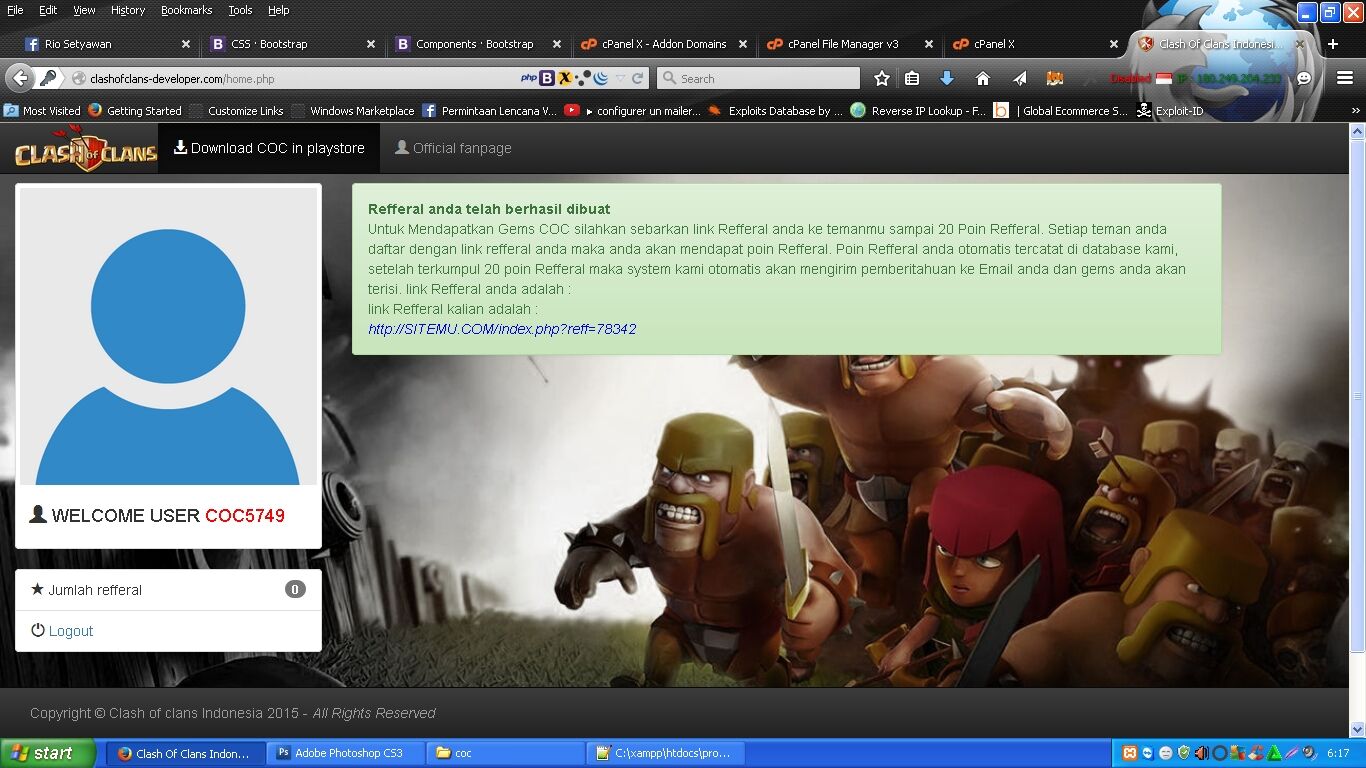Click the speaker volume tray icon
The height and width of the screenshot is (768, 1366).
click(x=1202, y=753)
